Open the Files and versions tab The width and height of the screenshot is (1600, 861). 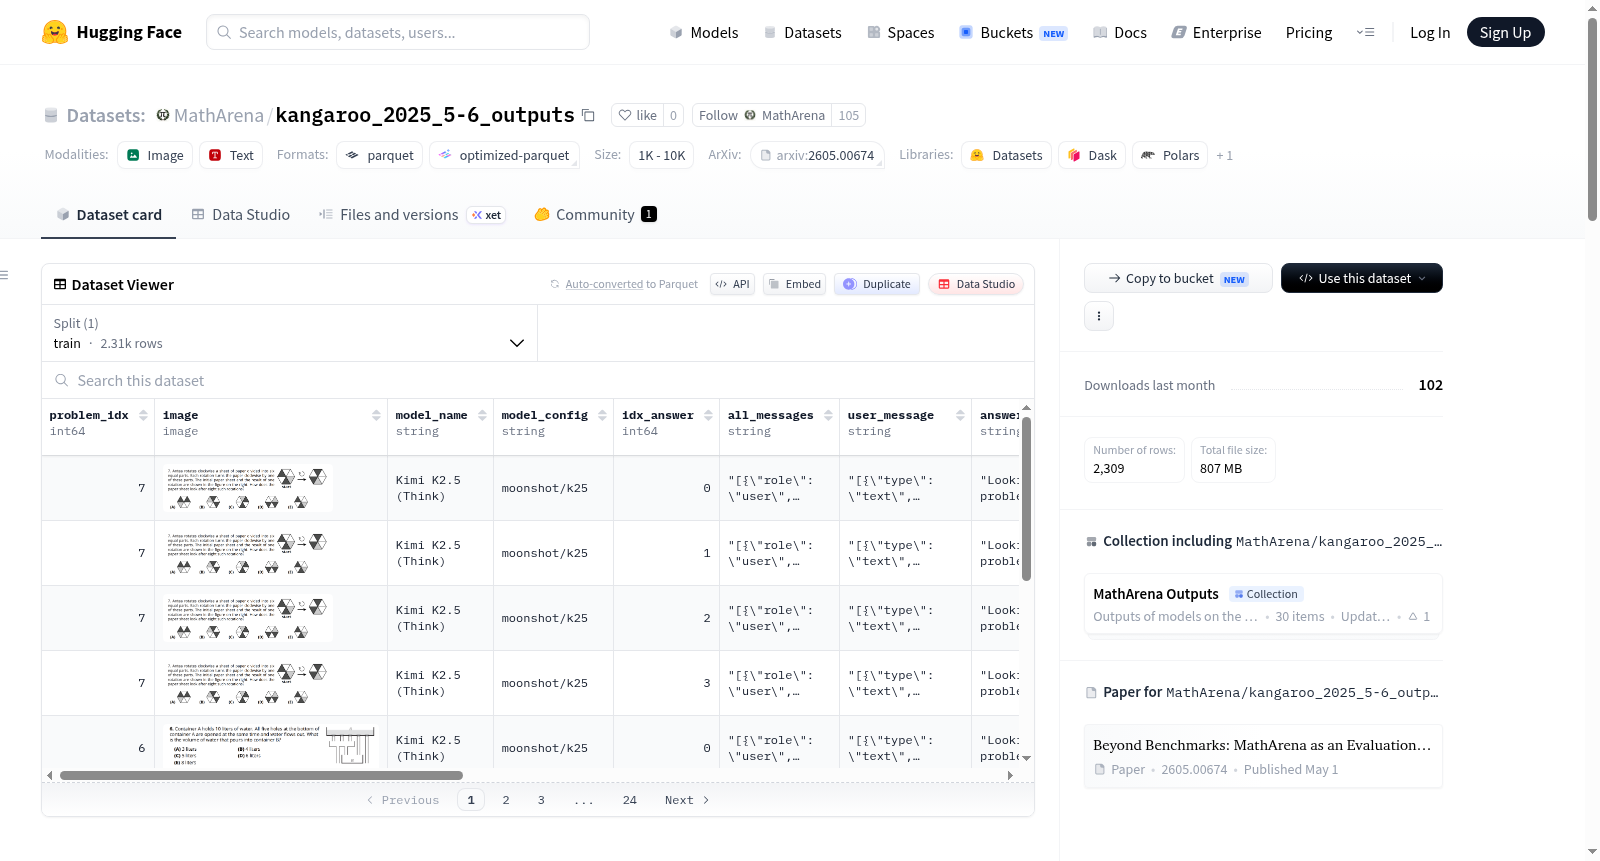412,215
